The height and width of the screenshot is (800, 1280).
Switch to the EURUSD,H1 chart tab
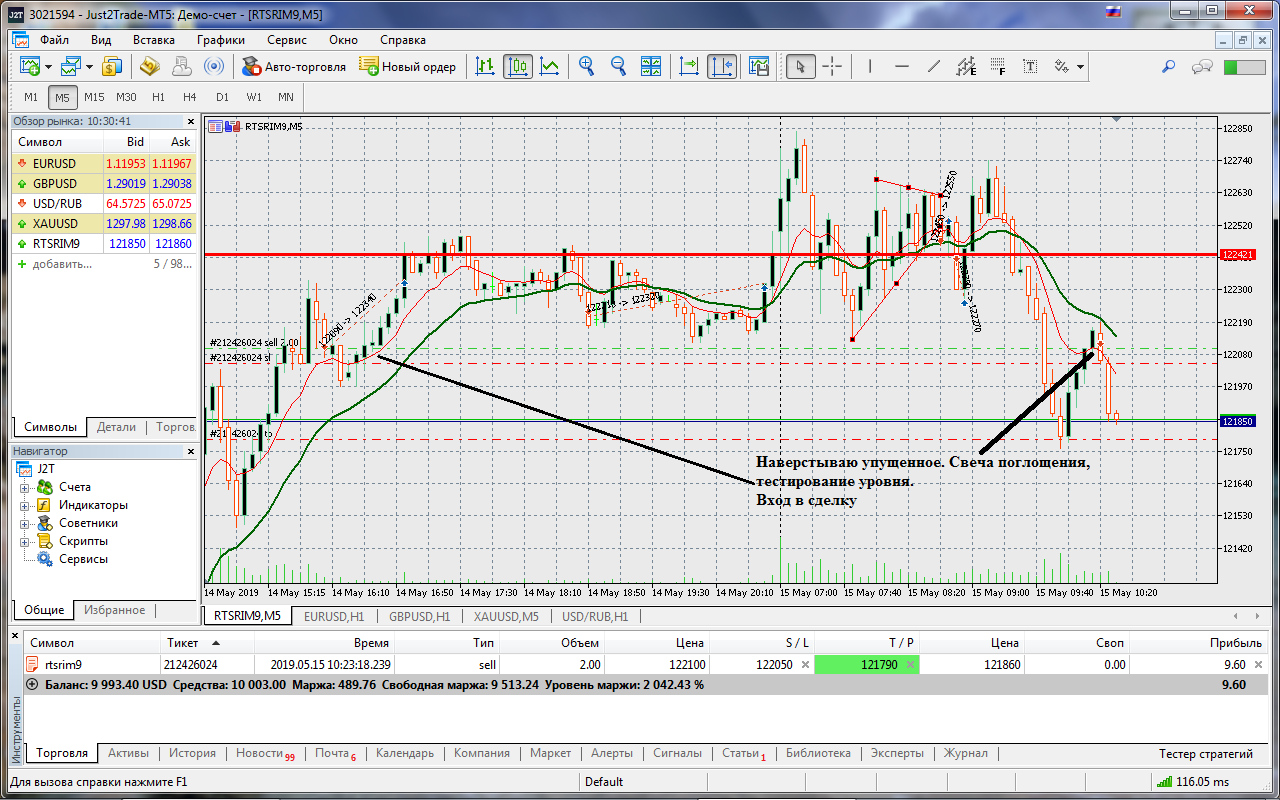click(334, 616)
